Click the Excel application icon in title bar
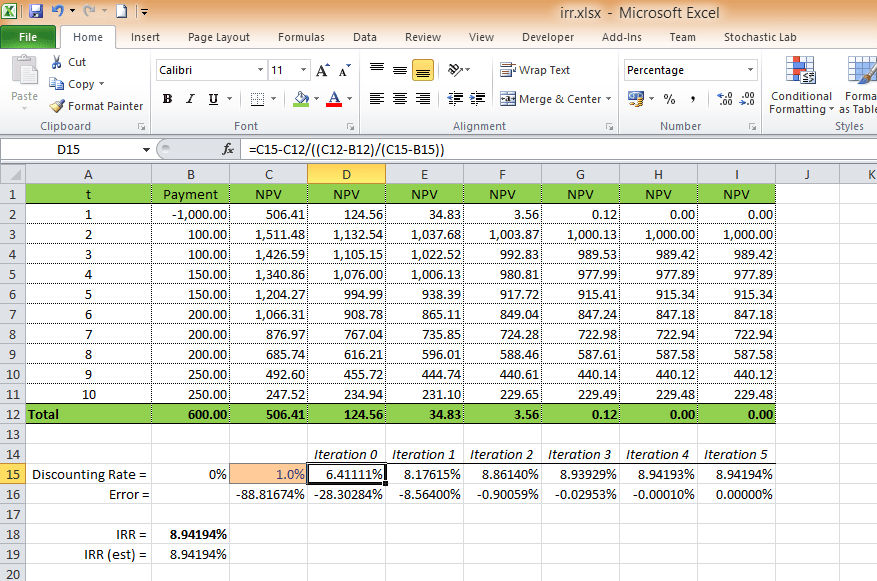Image resolution: width=877 pixels, height=581 pixels. coord(10,11)
